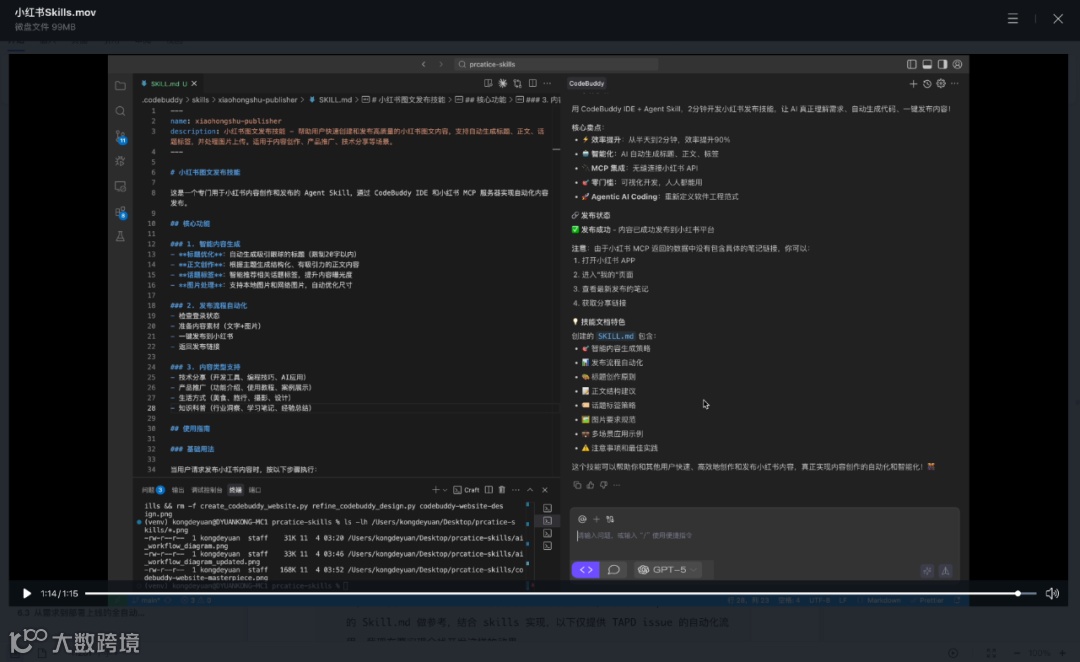Open CodeBuddy settings gear icon

point(941,84)
